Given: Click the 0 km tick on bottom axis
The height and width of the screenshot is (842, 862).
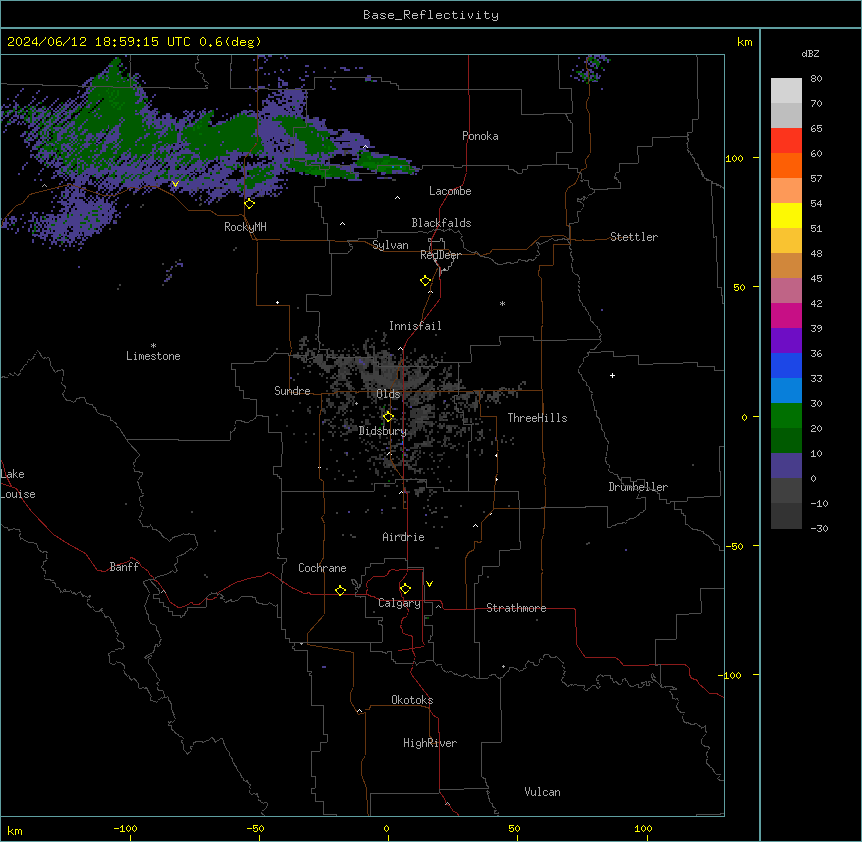Looking at the screenshot, I should coord(386,828).
